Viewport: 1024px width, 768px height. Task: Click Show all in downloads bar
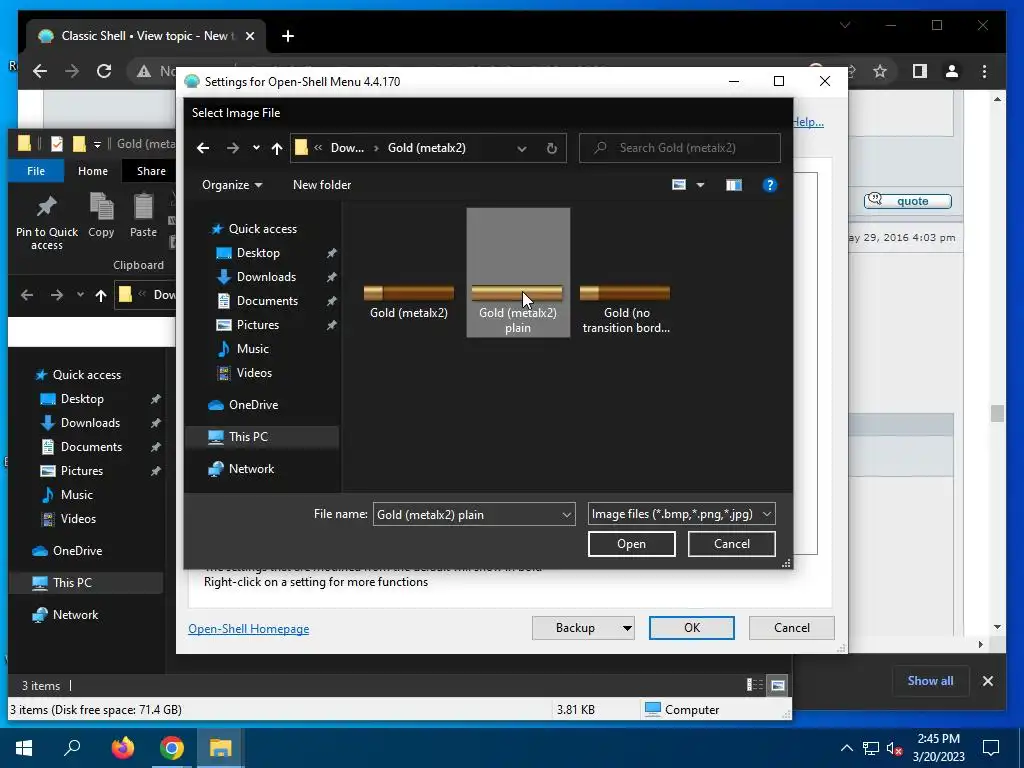930,681
